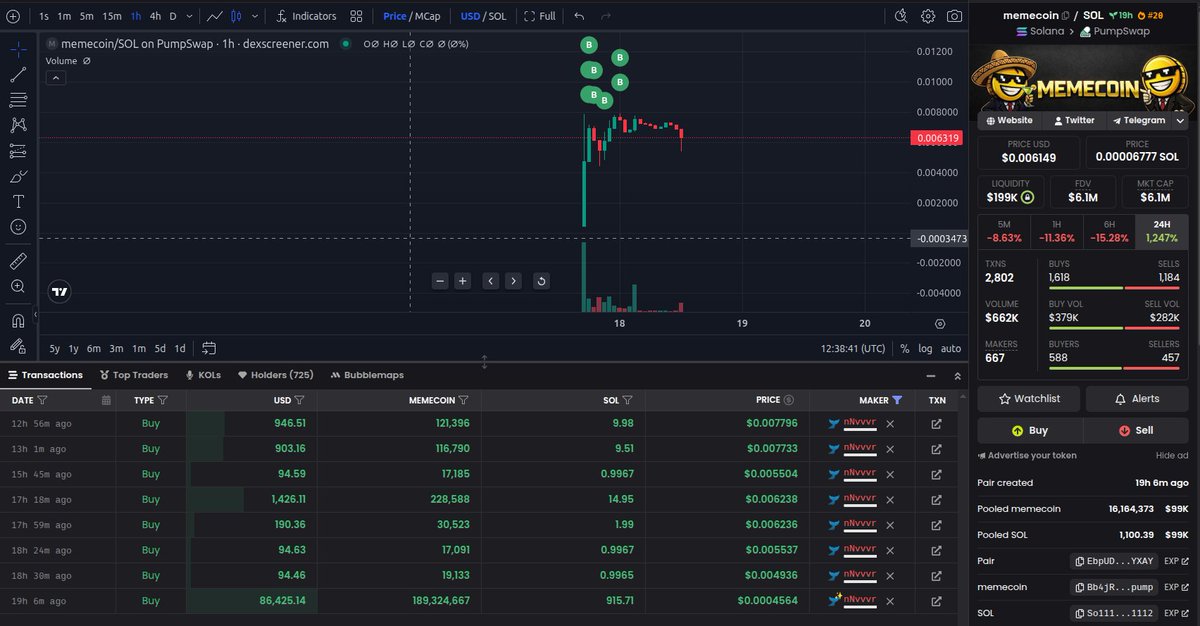Enable full screen chart mode
Image resolution: width=1200 pixels, height=626 pixels.
(x=540, y=16)
